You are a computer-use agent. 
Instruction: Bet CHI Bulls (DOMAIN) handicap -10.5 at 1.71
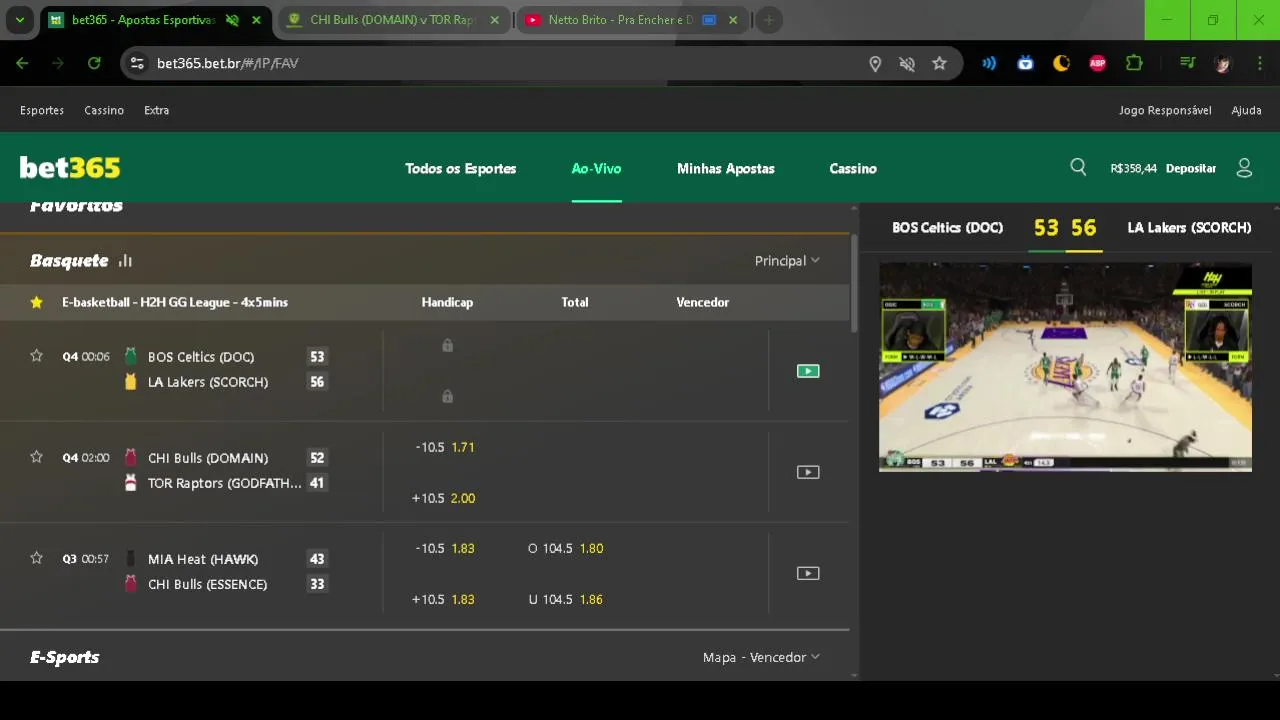pyautogui.click(x=445, y=447)
